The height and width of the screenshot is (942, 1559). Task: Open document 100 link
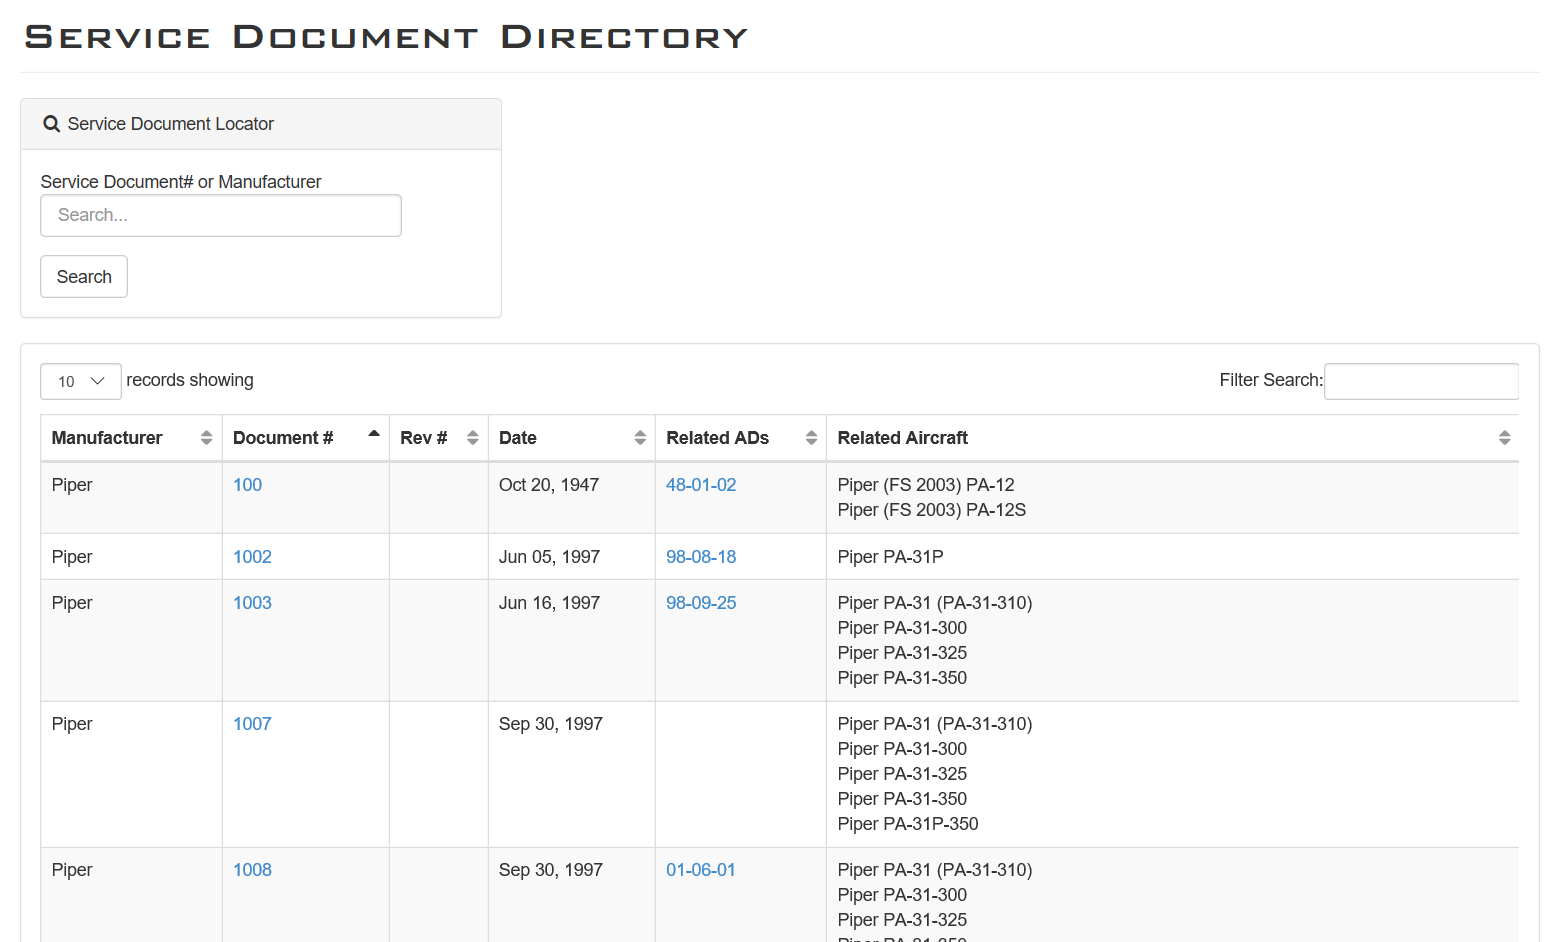(247, 485)
